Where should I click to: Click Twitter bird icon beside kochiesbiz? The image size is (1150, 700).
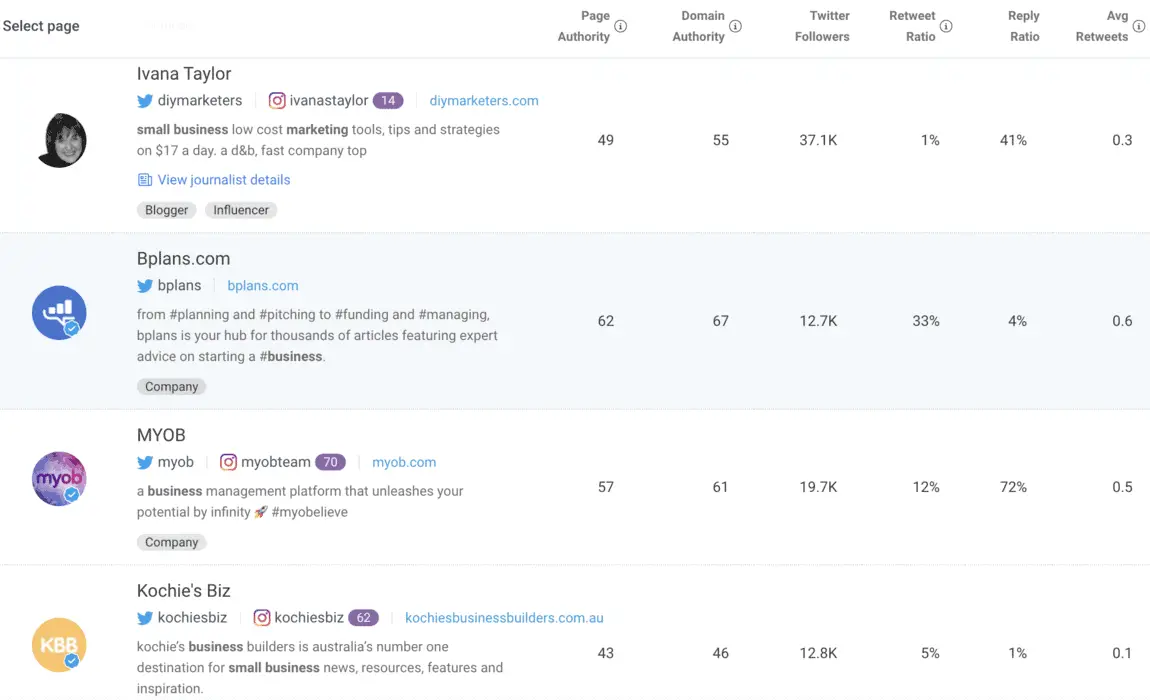click(145, 618)
